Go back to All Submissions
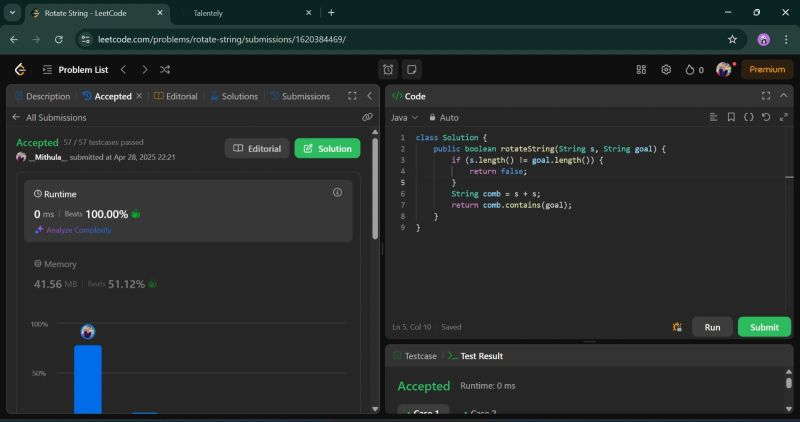Screen dimensions: 800x422 tap(49, 117)
